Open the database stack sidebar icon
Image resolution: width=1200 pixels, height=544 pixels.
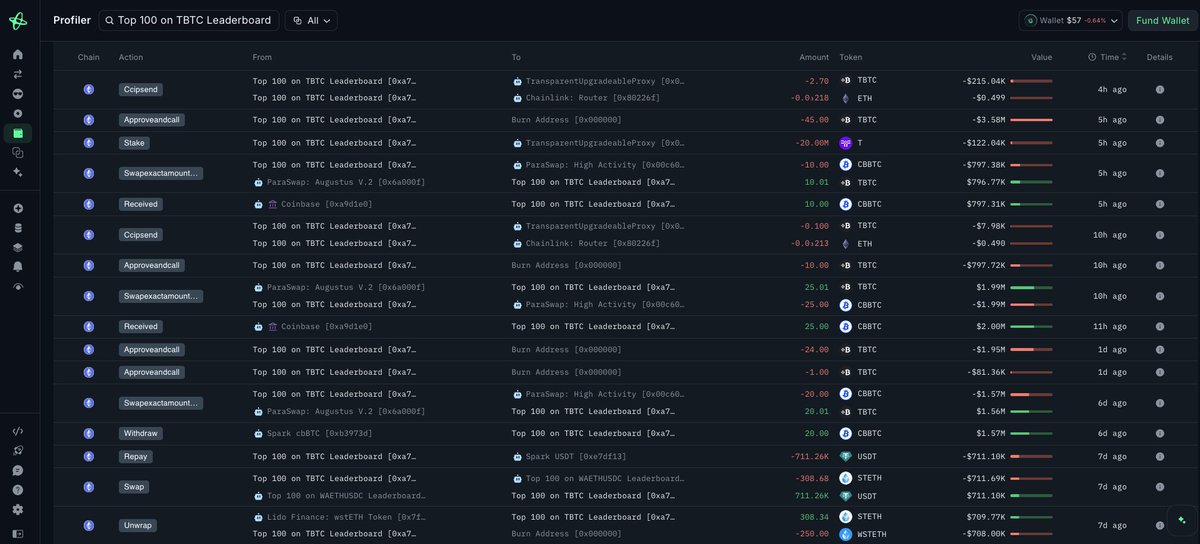tap(18, 228)
